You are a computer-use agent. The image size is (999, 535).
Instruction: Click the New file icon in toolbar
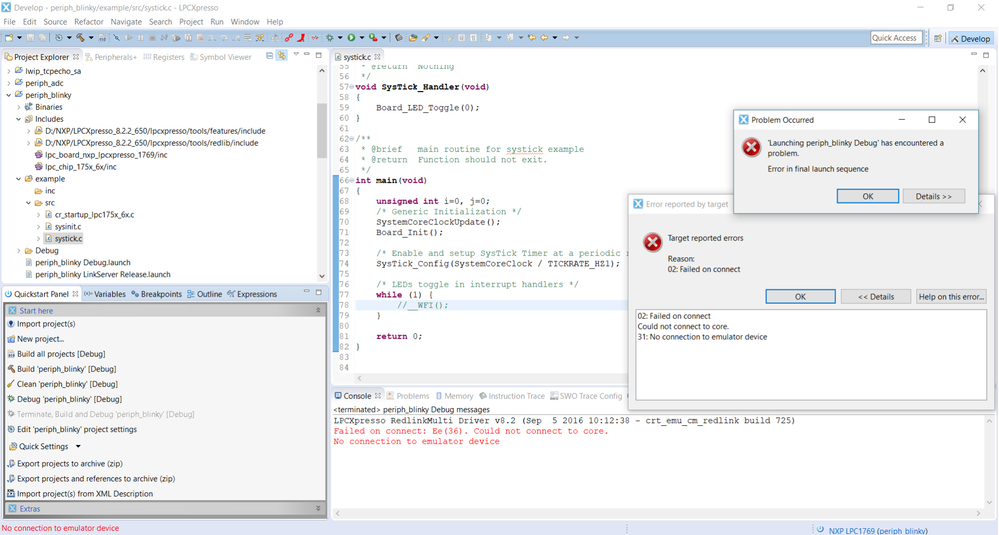click(x=9, y=38)
